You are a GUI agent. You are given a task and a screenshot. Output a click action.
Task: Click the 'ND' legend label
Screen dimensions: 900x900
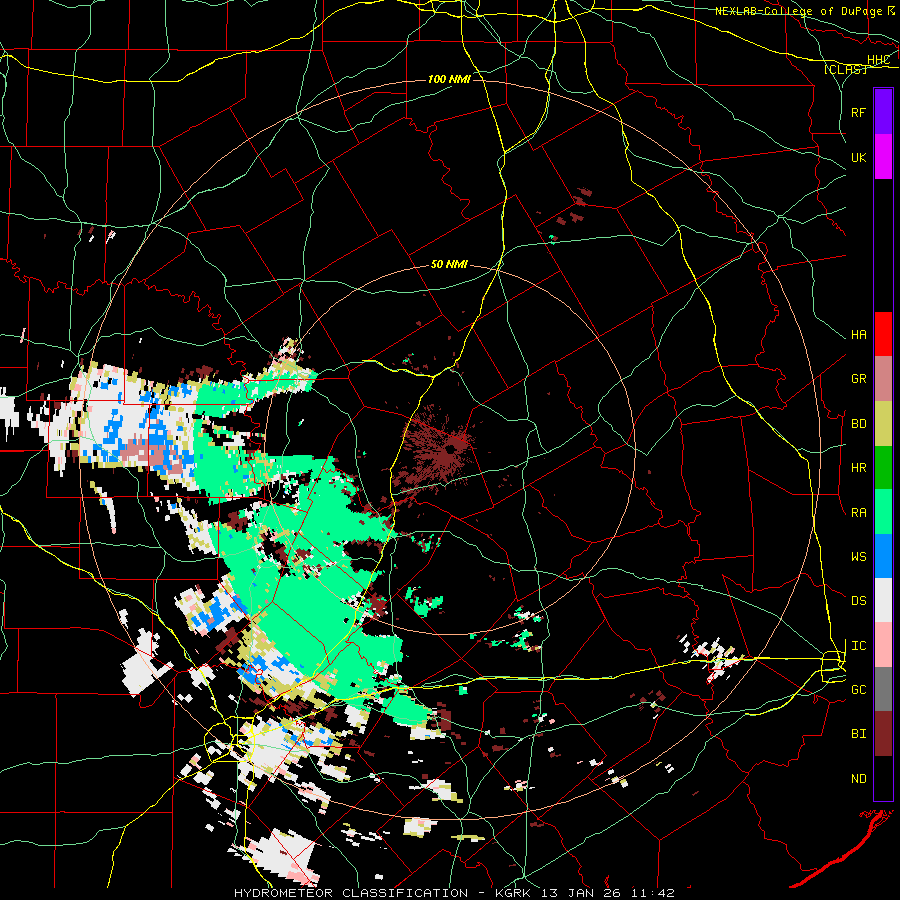click(x=858, y=779)
